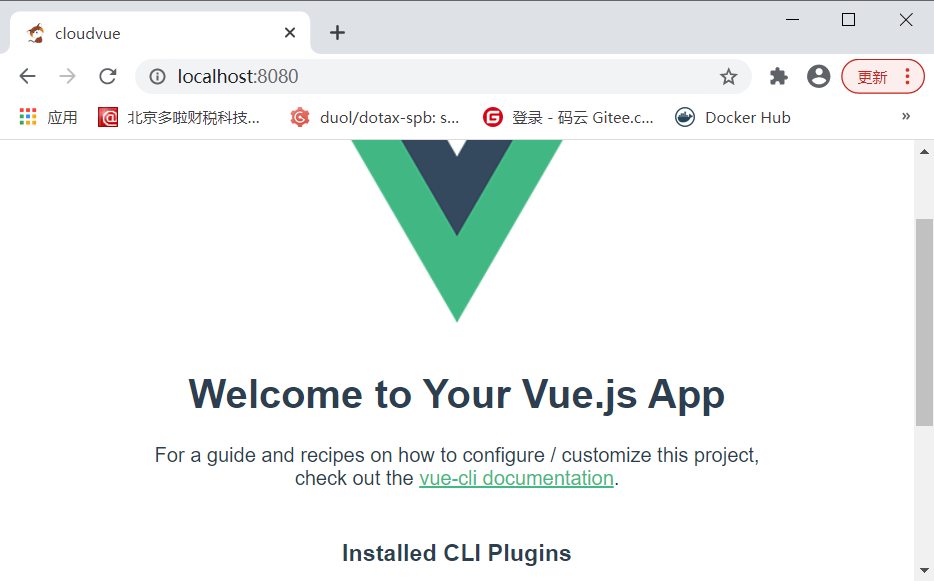Image resolution: width=934 pixels, height=581 pixels.
Task: Click the 更新 update button
Action: pos(873,77)
